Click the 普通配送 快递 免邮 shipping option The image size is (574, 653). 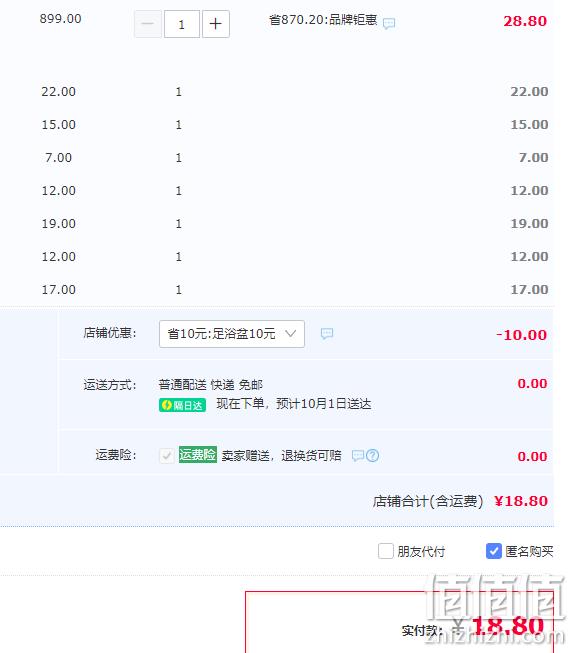coord(210,384)
